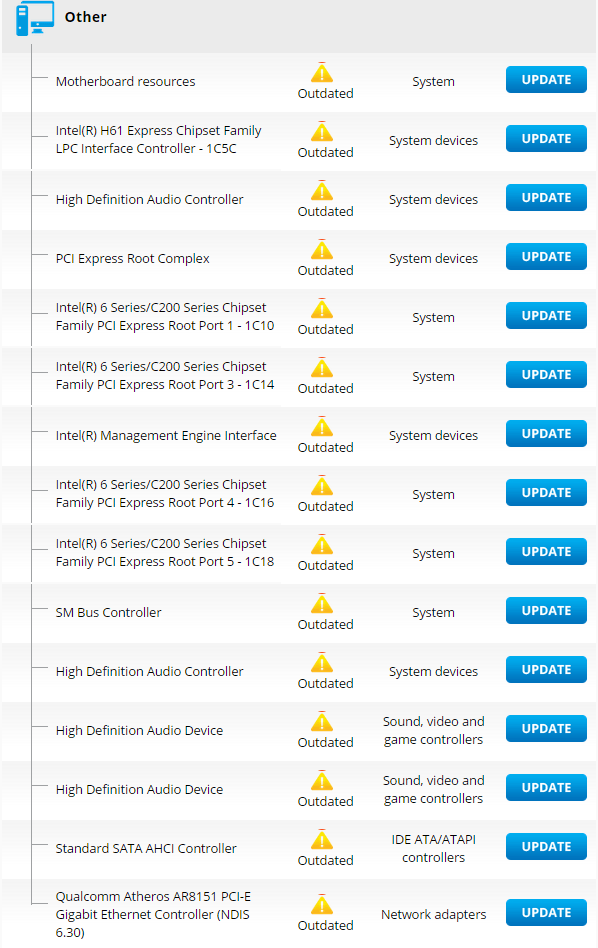Viewport: 598px width, 948px height.
Task: Click warning icon for Qualcomm Atheros Ethernet Controller
Action: click(322, 904)
